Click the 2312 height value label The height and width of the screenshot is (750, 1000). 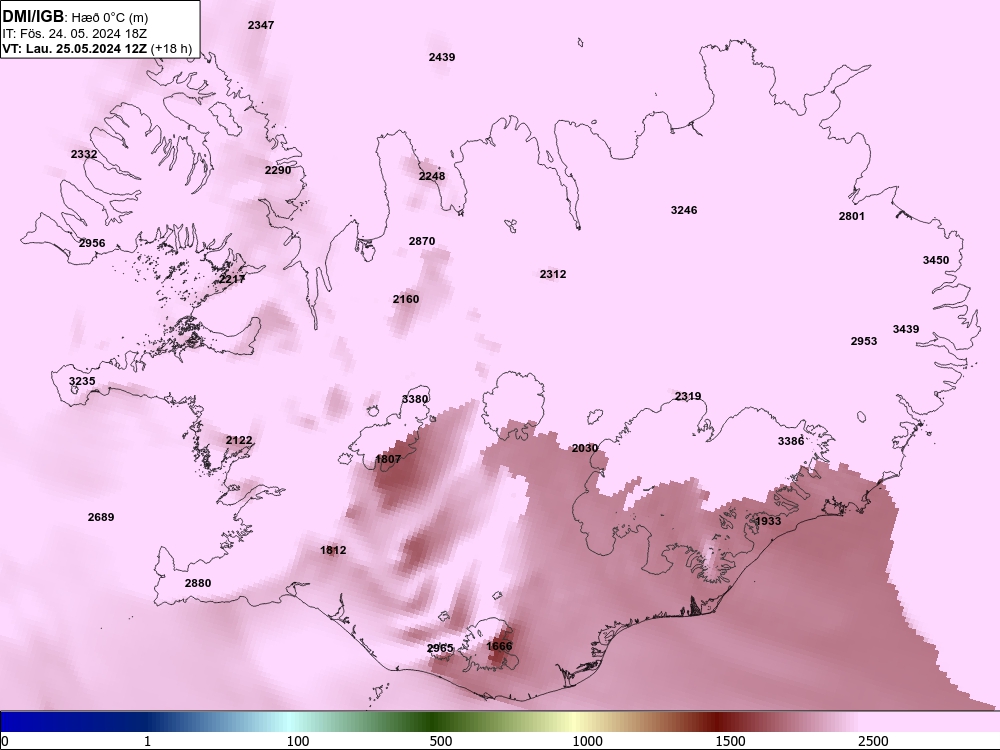tap(553, 274)
